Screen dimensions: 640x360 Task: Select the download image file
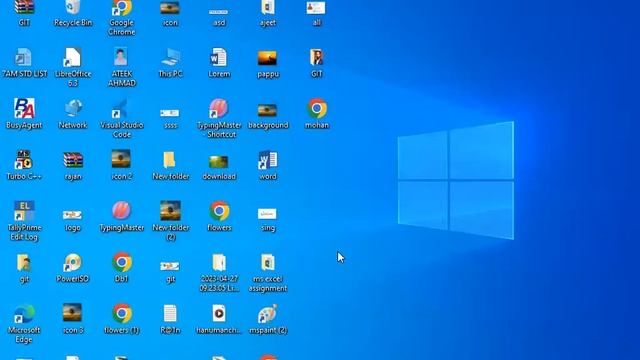[219, 168]
